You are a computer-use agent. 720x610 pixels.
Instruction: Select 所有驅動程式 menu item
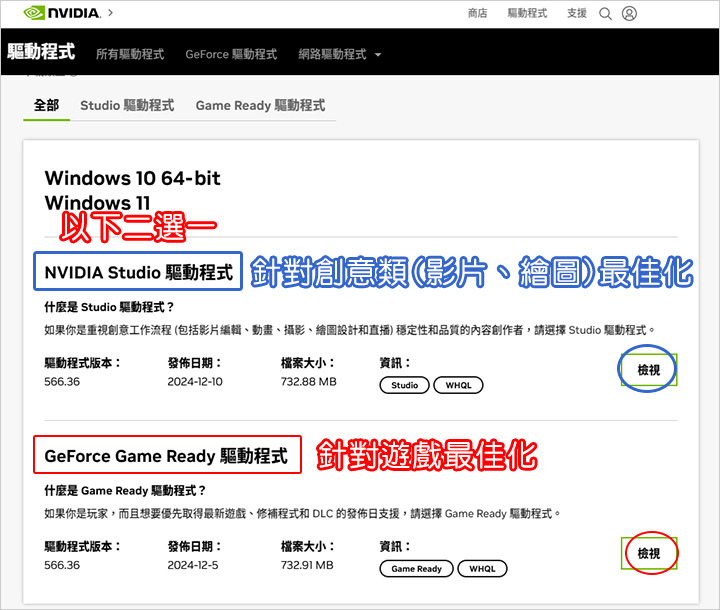pyautogui.click(x=130, y=54)
